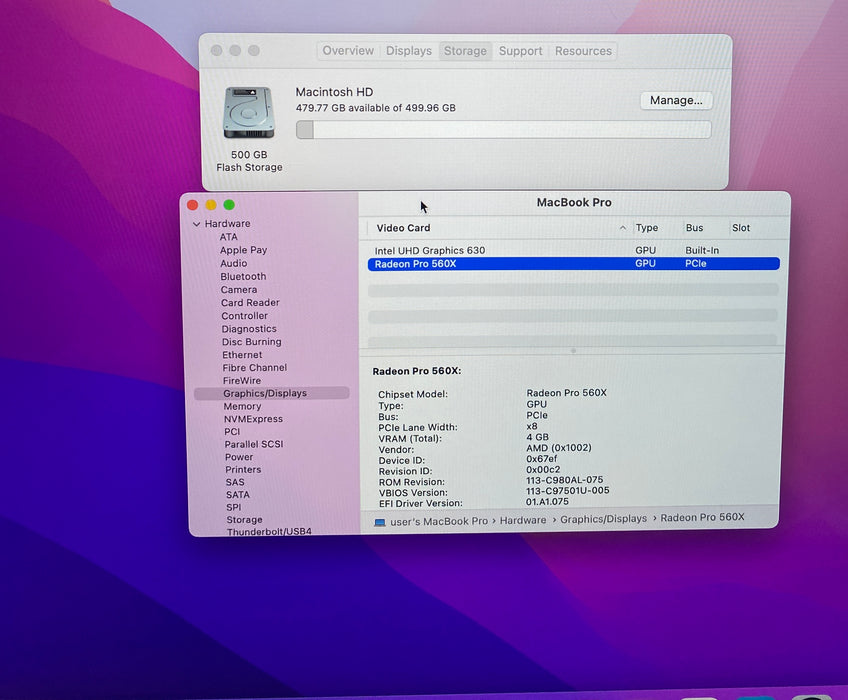Sort by the Slot column header
This screenshot has width=848, height=700.
pyautogui.click(x=741, y=228)
